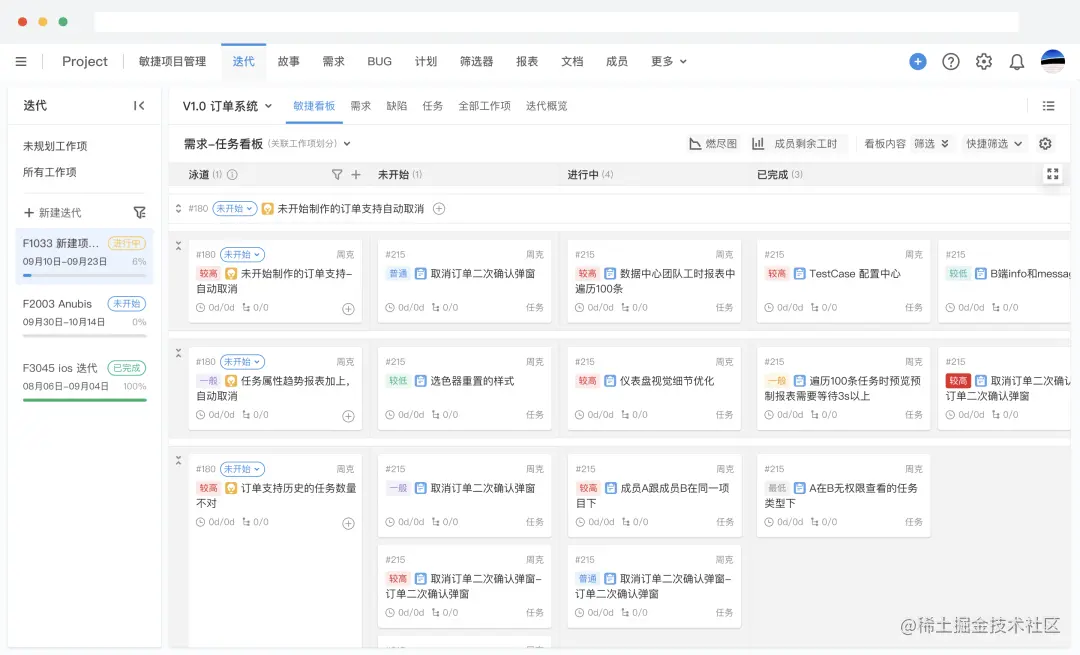Open the user avatar menu
1080x655 pixels.
1052,61
